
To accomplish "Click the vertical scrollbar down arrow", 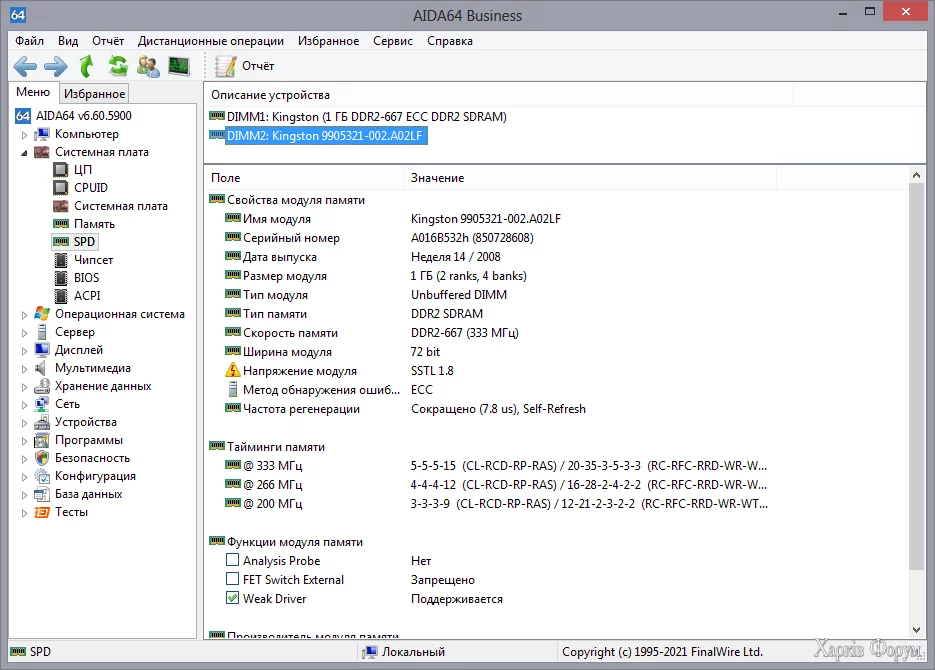I will [x=917, y=629].
